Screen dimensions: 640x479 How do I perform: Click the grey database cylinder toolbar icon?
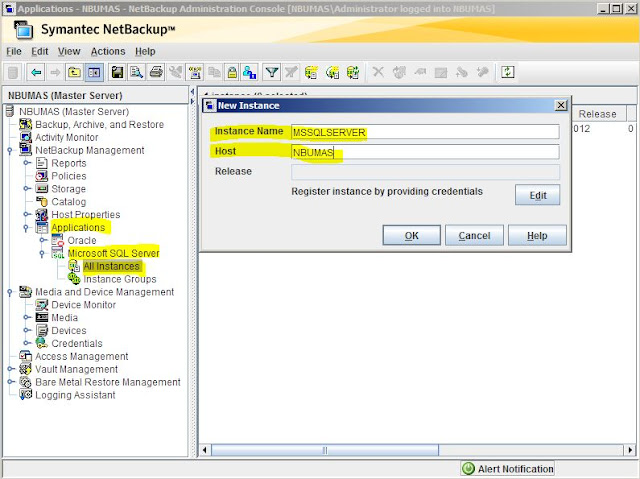click(13, 73)
